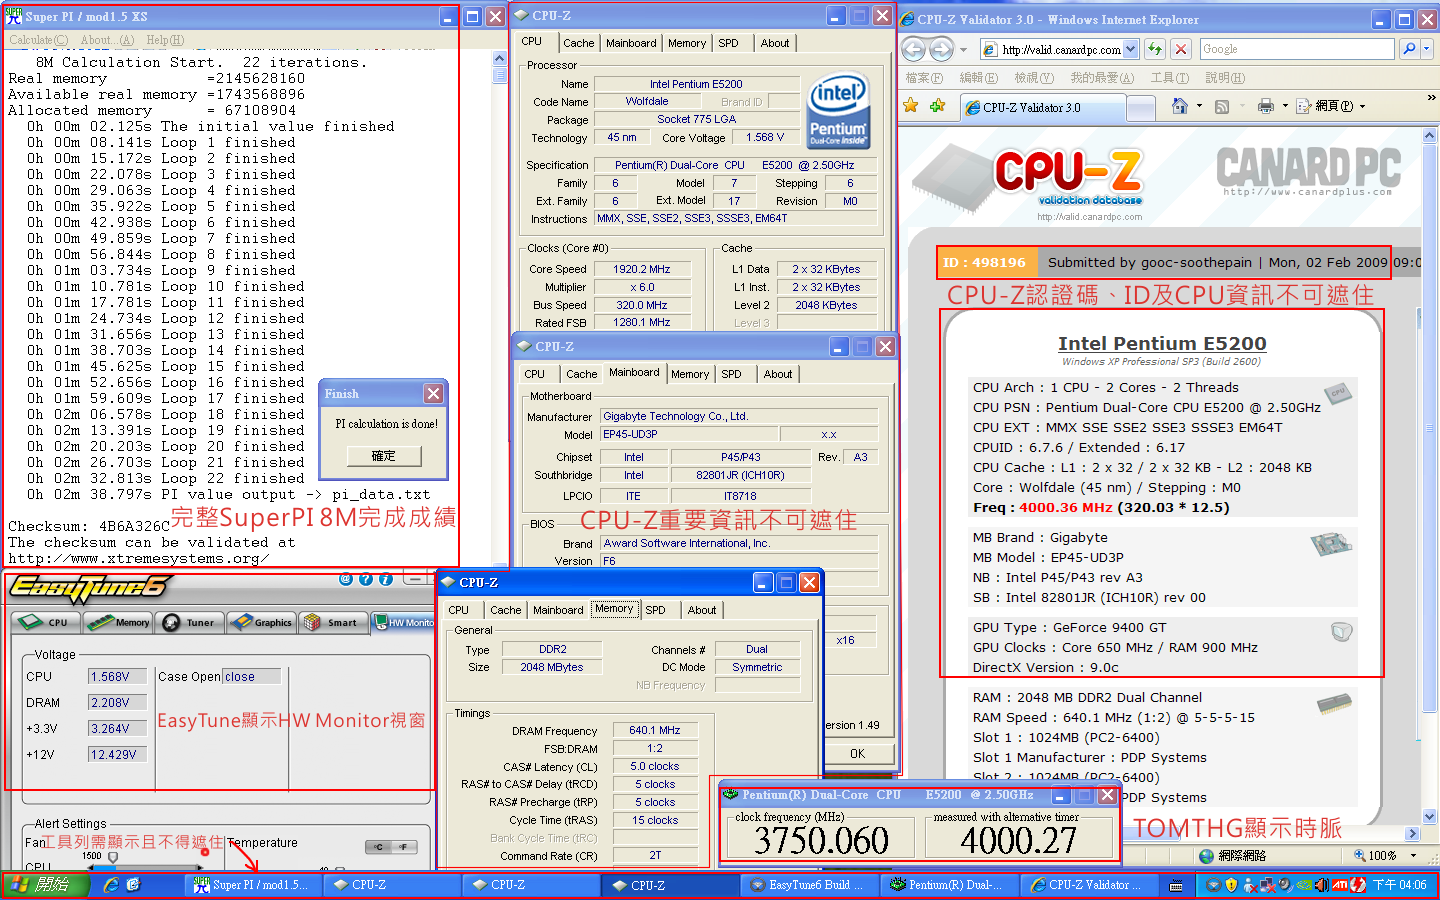Open EasyTune6 Memory tab
1440x900 pixels.
point(118,622)
